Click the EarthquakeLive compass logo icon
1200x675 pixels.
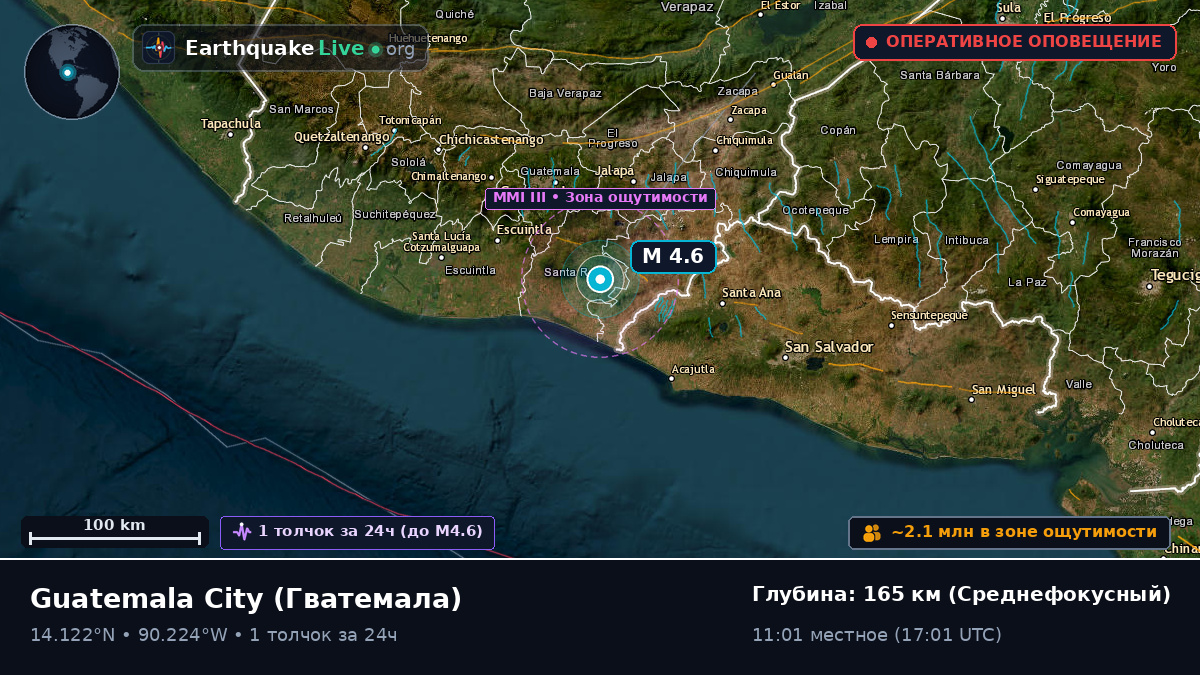[x=158, y=48]
